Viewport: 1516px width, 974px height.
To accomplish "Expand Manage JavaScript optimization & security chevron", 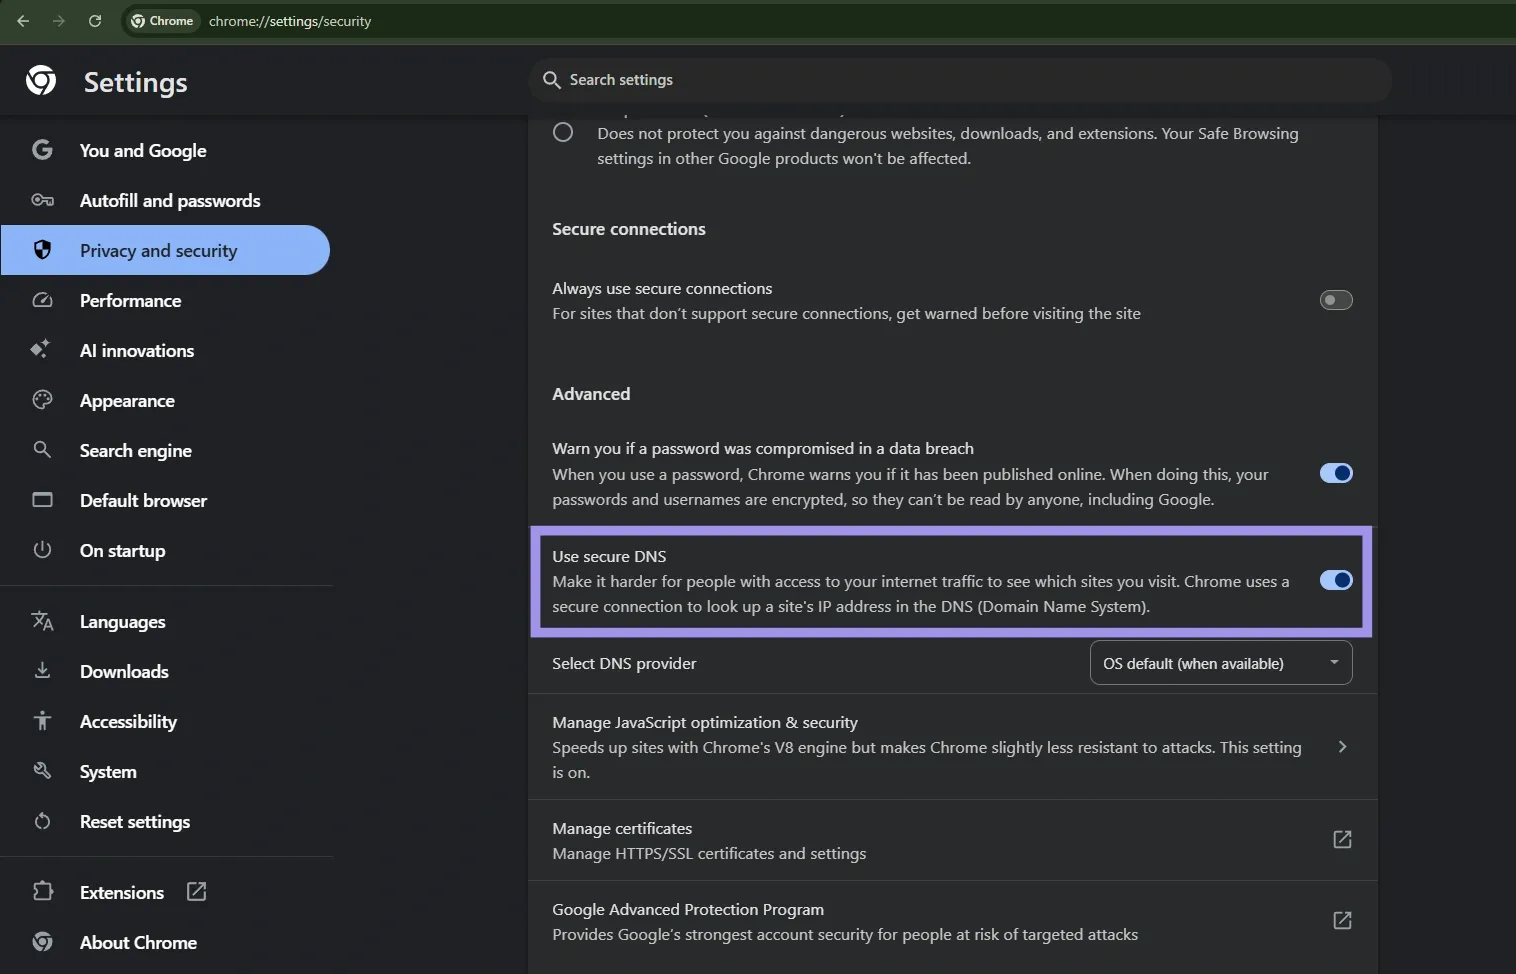I will 1342,747.
